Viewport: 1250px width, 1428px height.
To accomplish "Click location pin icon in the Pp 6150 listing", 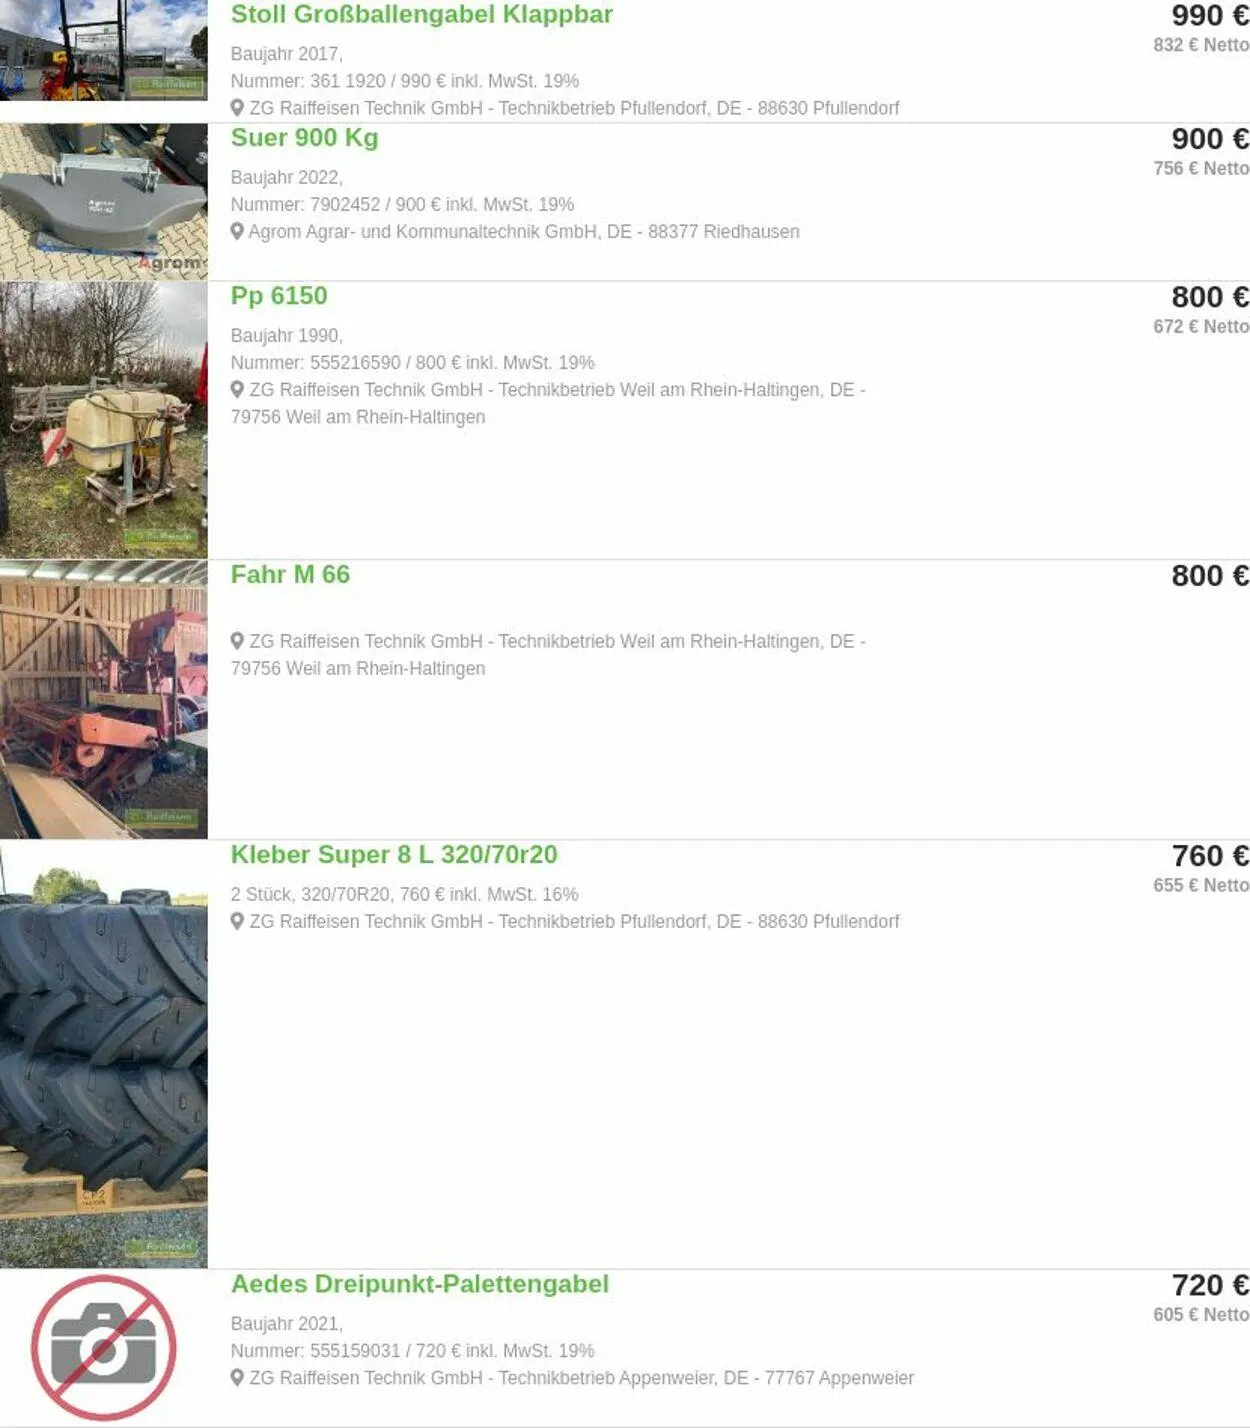I will [x=237, y=389].
